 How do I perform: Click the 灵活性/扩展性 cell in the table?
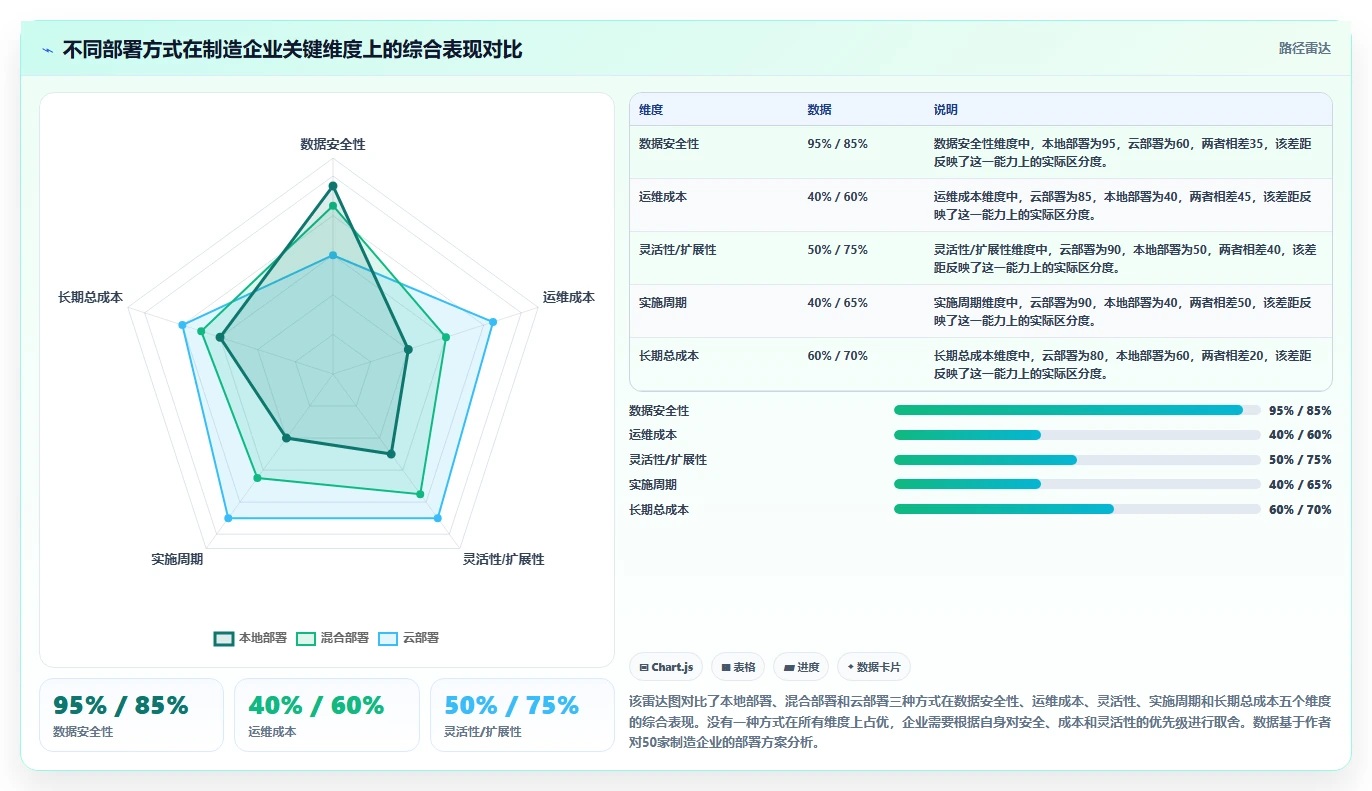coord(678,250)
